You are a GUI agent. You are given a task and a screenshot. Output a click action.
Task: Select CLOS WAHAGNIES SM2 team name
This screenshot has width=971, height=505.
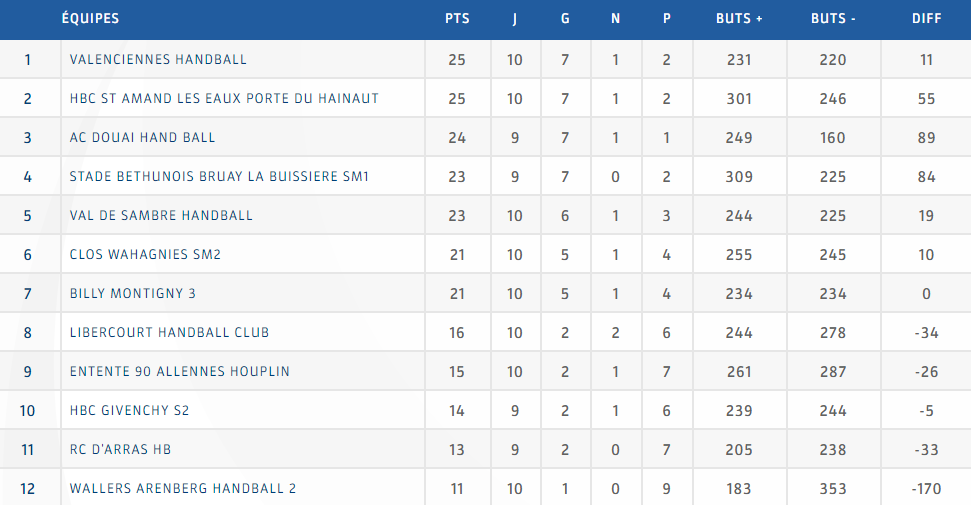[x=145, y=255]
